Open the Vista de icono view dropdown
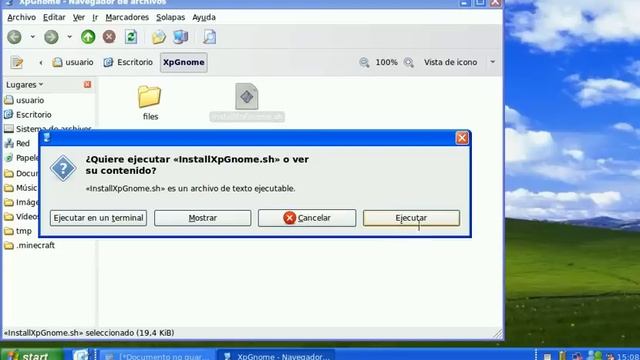 (x=459, y=62)
